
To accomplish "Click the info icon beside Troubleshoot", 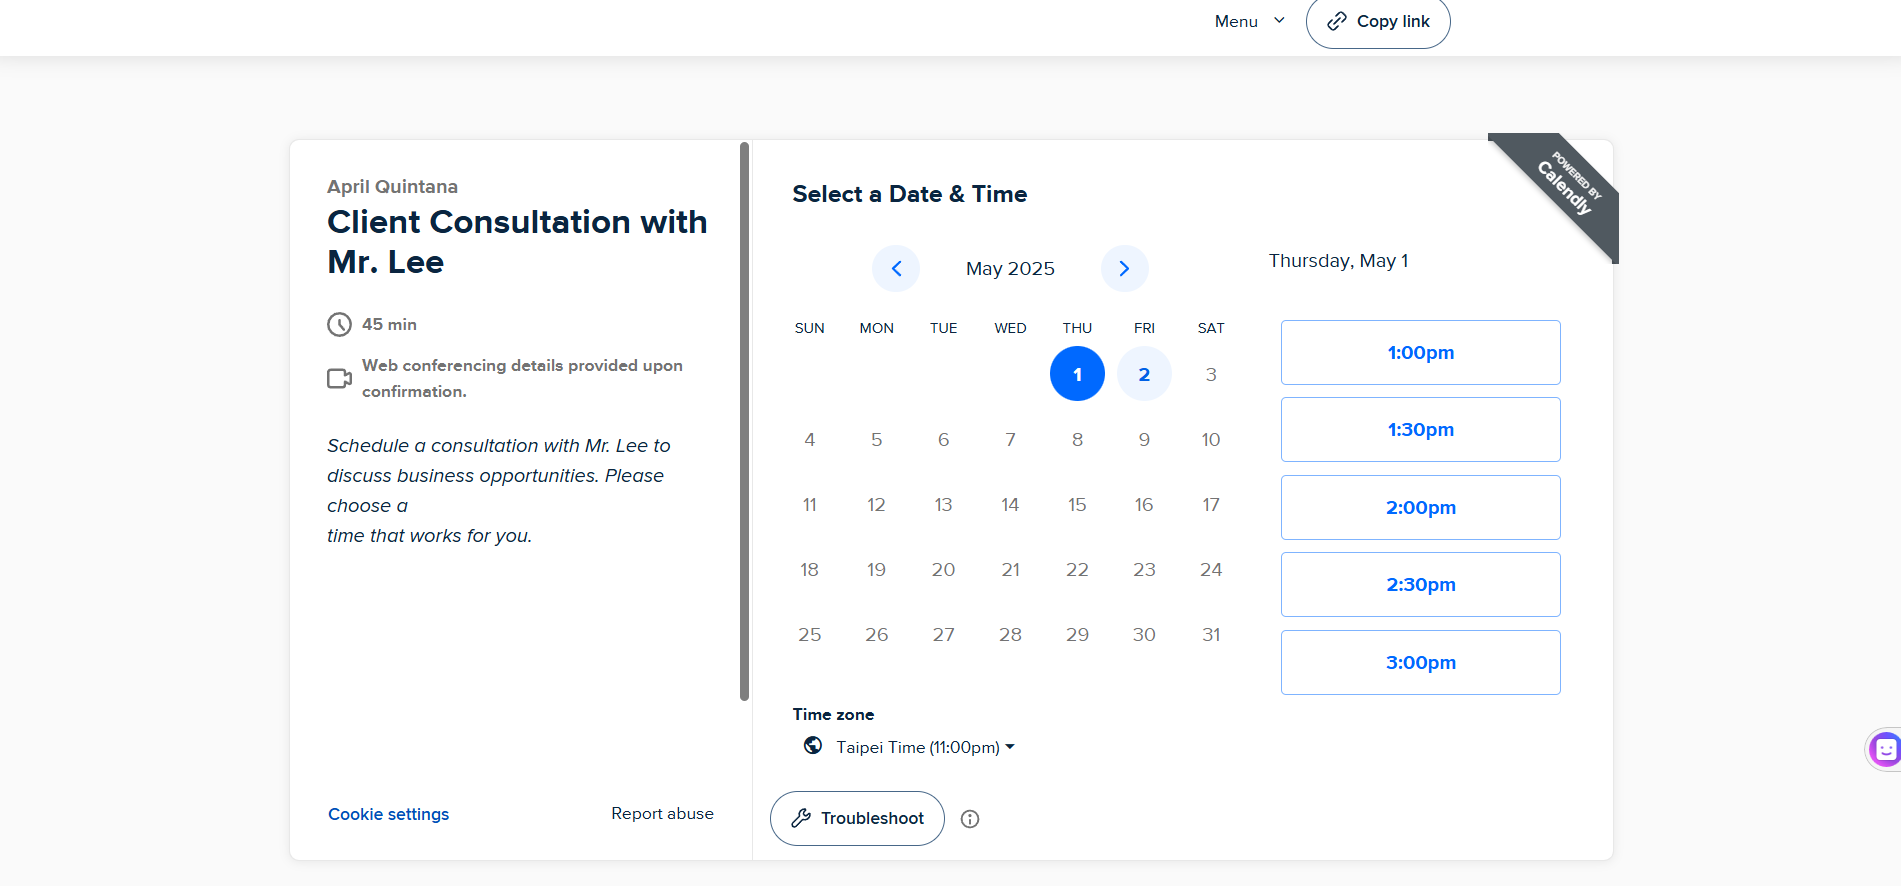I will click(x=970, y=819).
